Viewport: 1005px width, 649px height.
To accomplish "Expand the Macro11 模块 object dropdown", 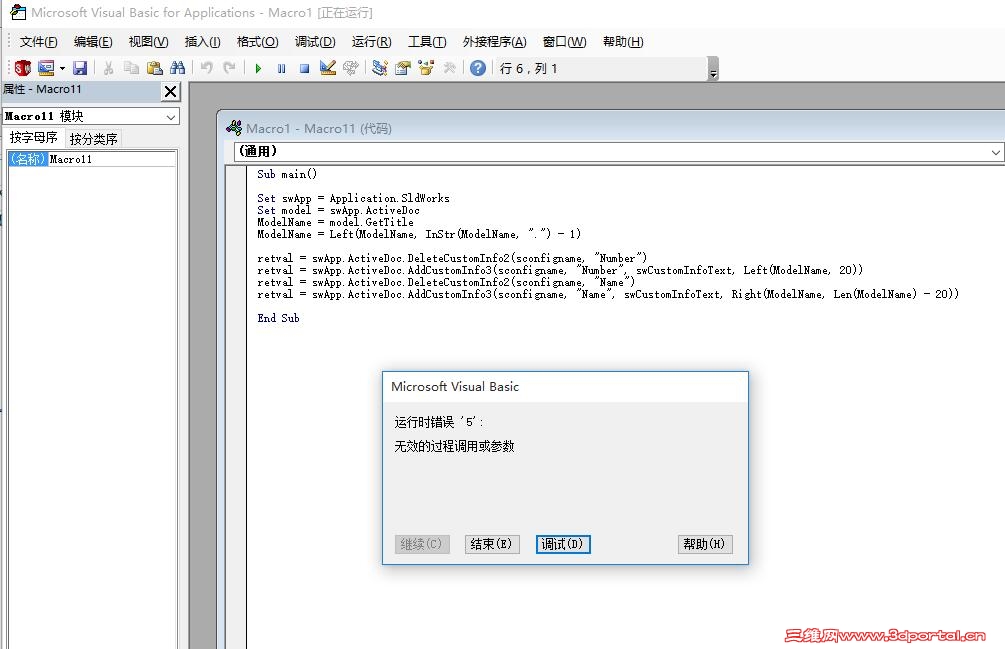I will [170, 117].
